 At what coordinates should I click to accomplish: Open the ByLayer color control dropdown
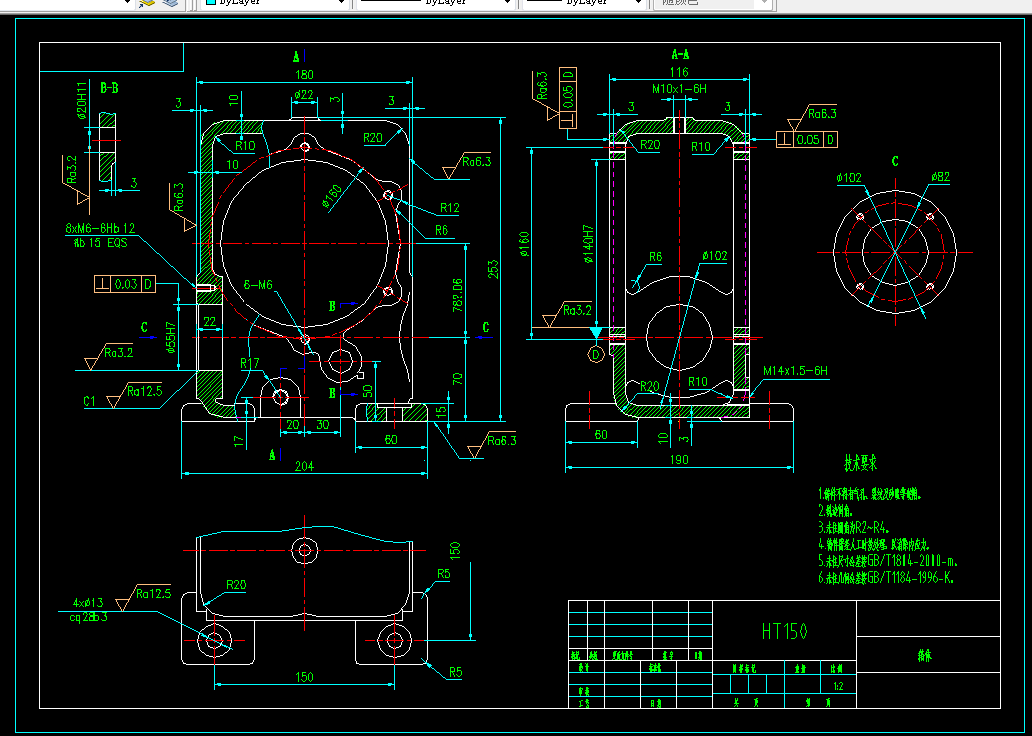click(x=276, y=3)
